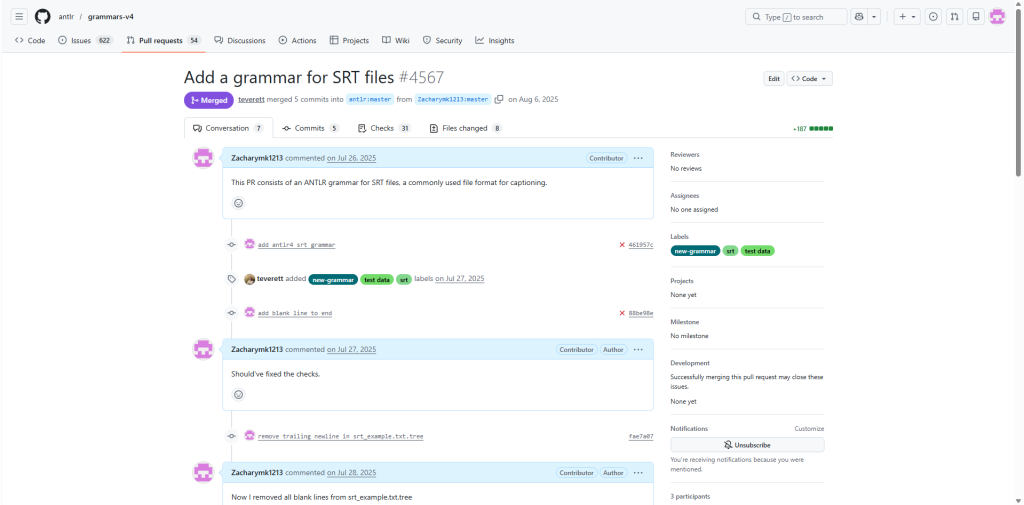Copy head branch name icon
This screenshot has width=1024, height=505.
coord(499,99)
